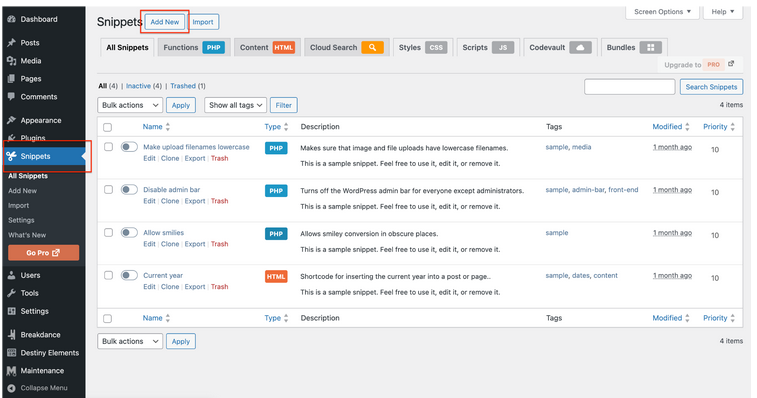
Task: Show Trashed snippets filter link
Action: pyautogui.click(x=183, y=86)
